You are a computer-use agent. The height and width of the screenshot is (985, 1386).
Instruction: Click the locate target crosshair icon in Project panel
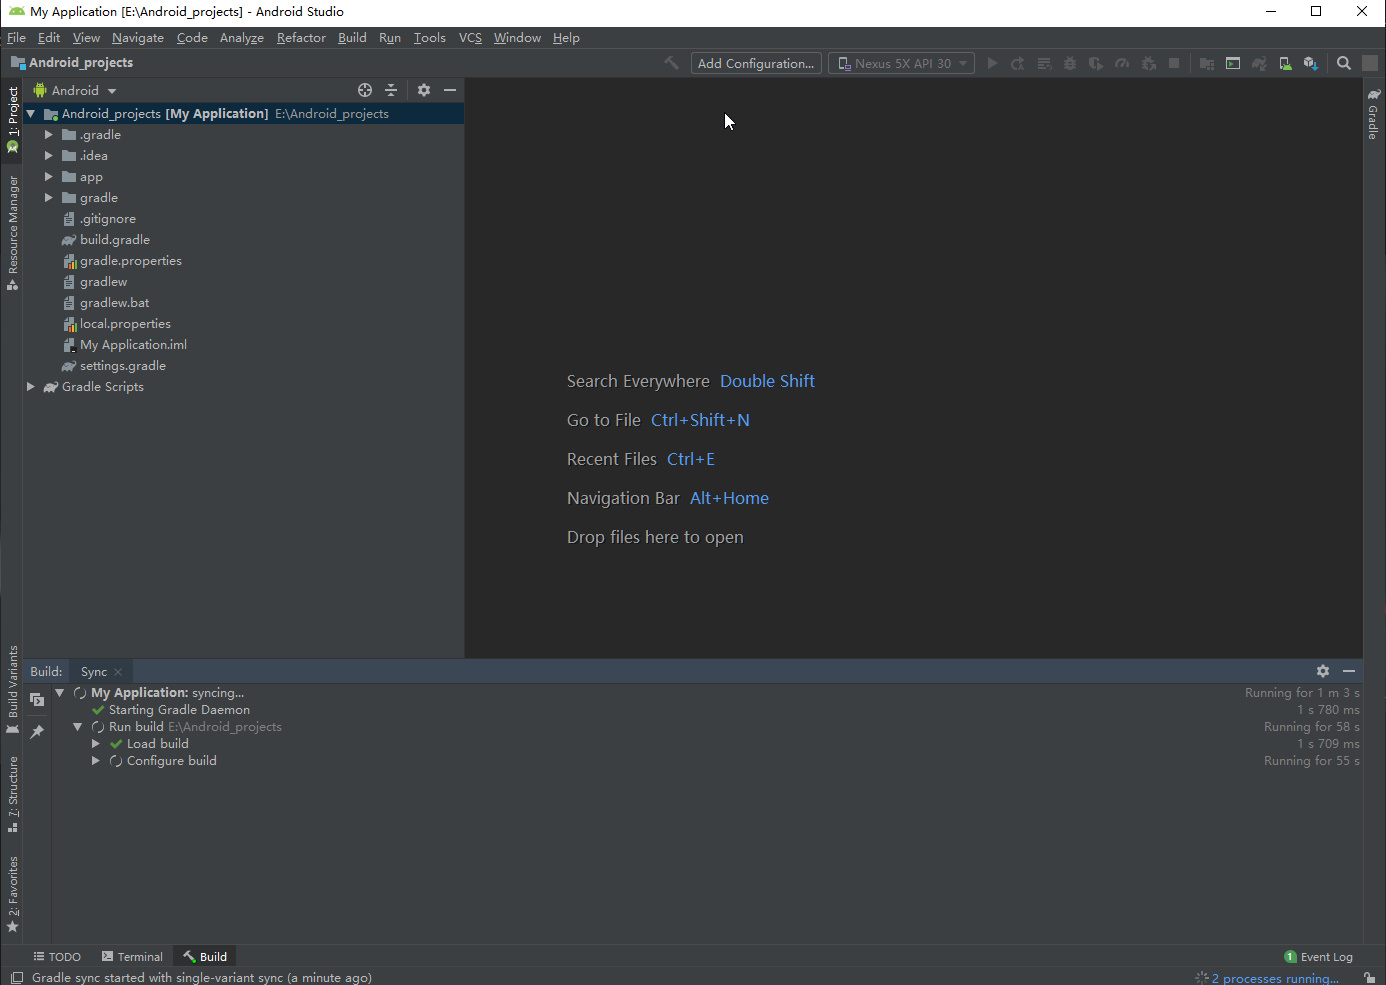tap(365, 90)
